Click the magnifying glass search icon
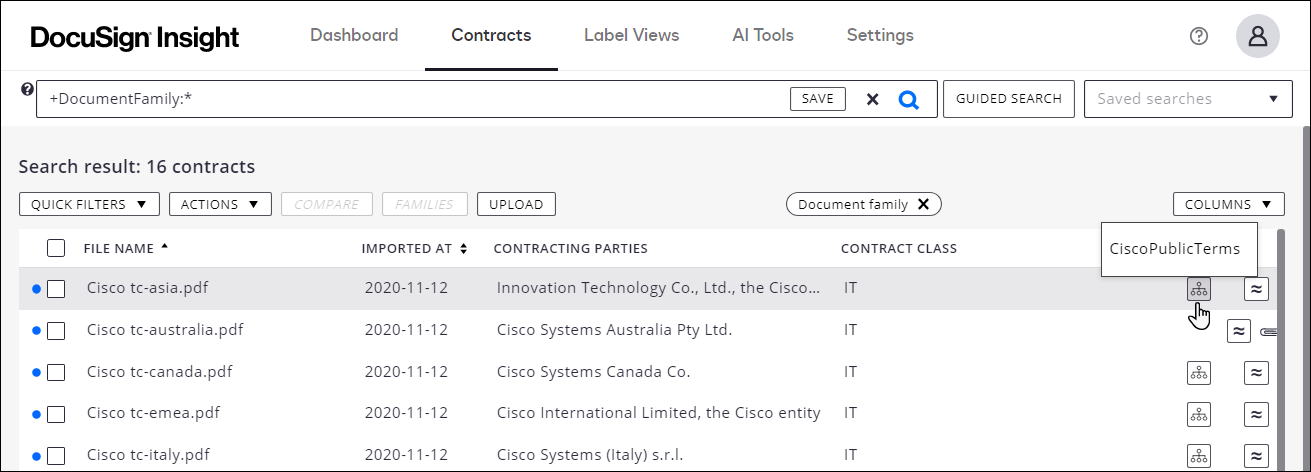This screenshot has height=472, width=1311. click(x=908, y=99)
